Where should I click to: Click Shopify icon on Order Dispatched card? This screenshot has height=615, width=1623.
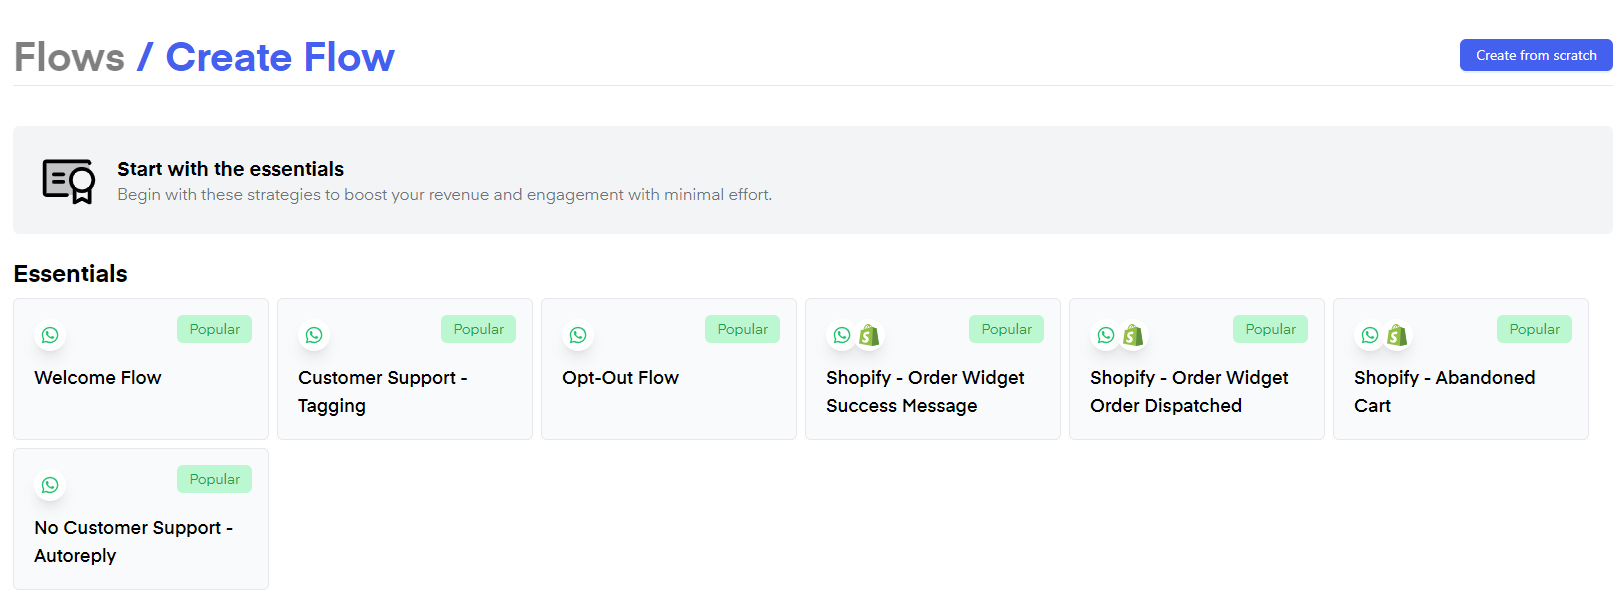coord(1133,335)
